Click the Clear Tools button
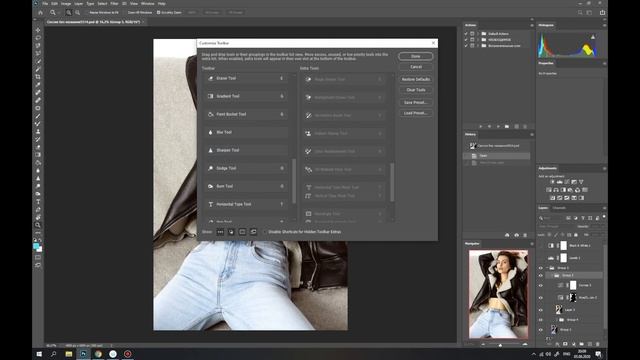Screen dimensions: 640x360 416,90
